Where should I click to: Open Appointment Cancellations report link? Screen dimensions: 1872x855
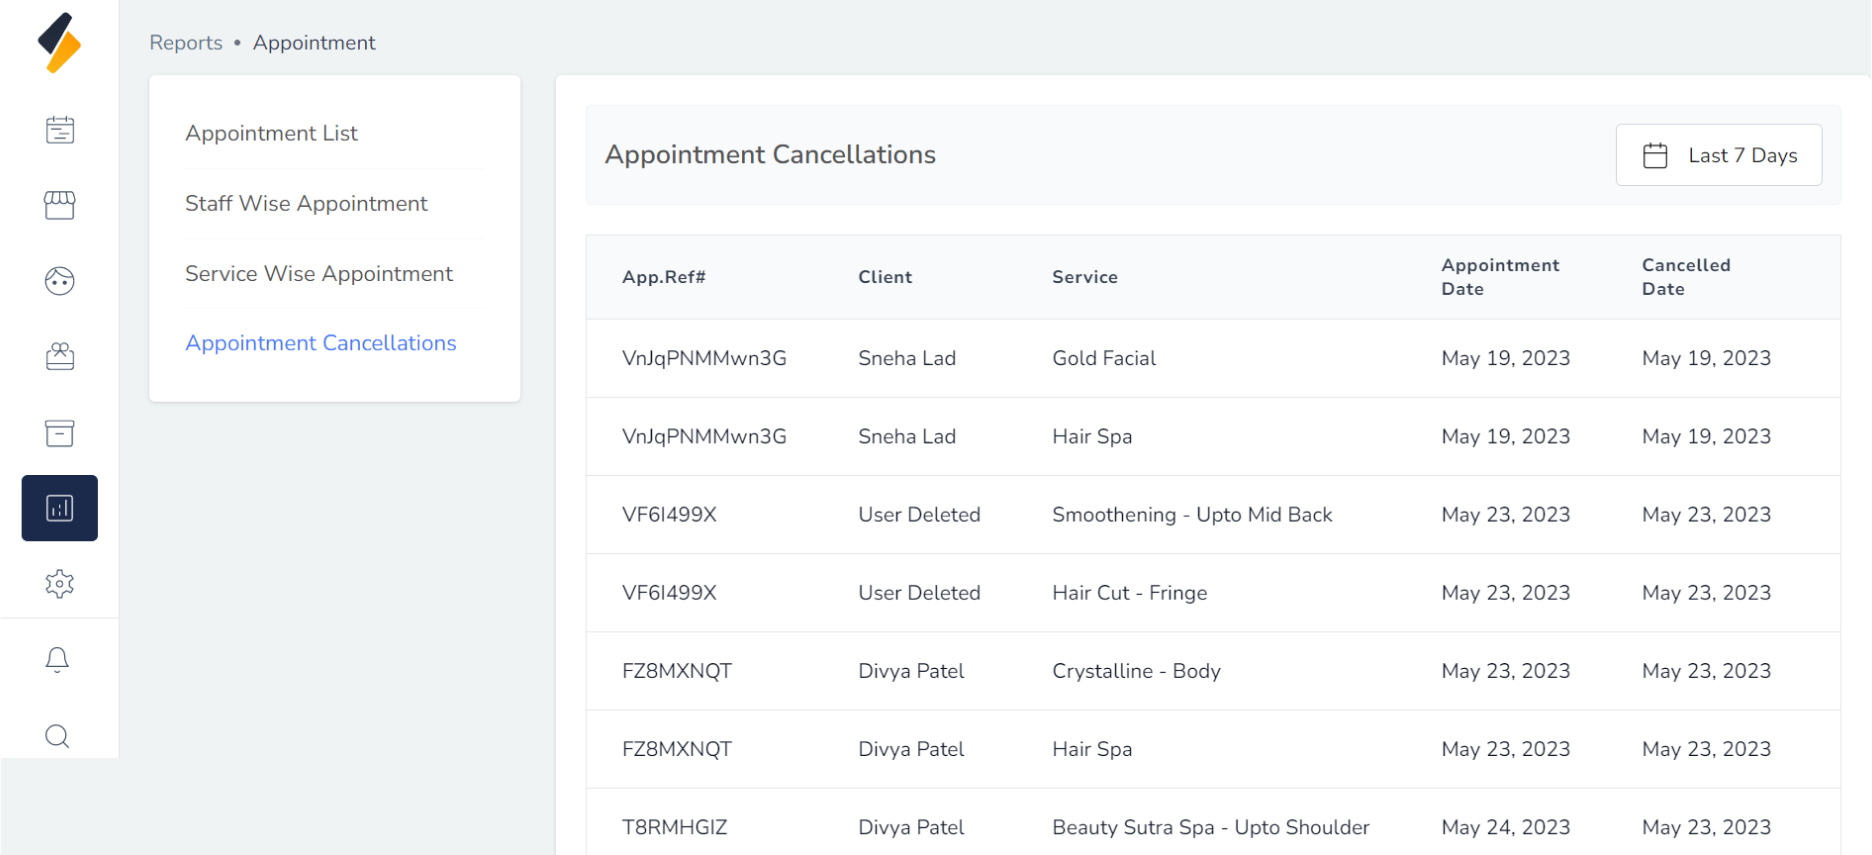[321, 343]
